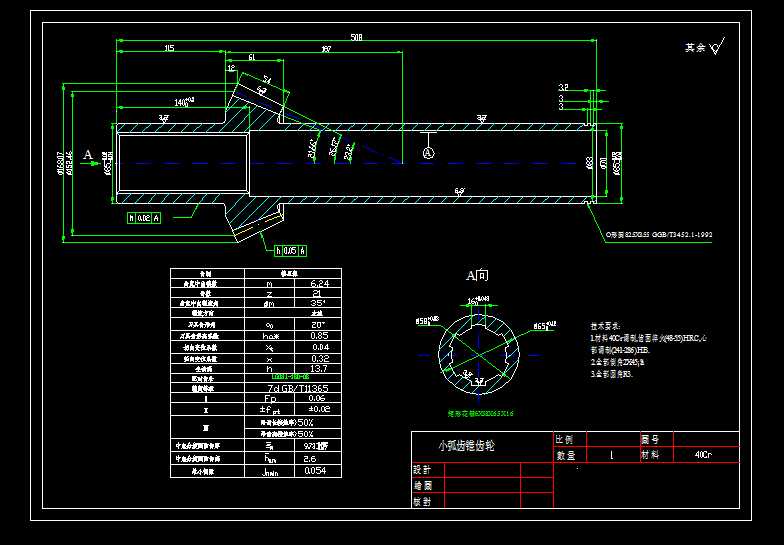Select the 图号 label in title block
784x545 pixels.
650,440
